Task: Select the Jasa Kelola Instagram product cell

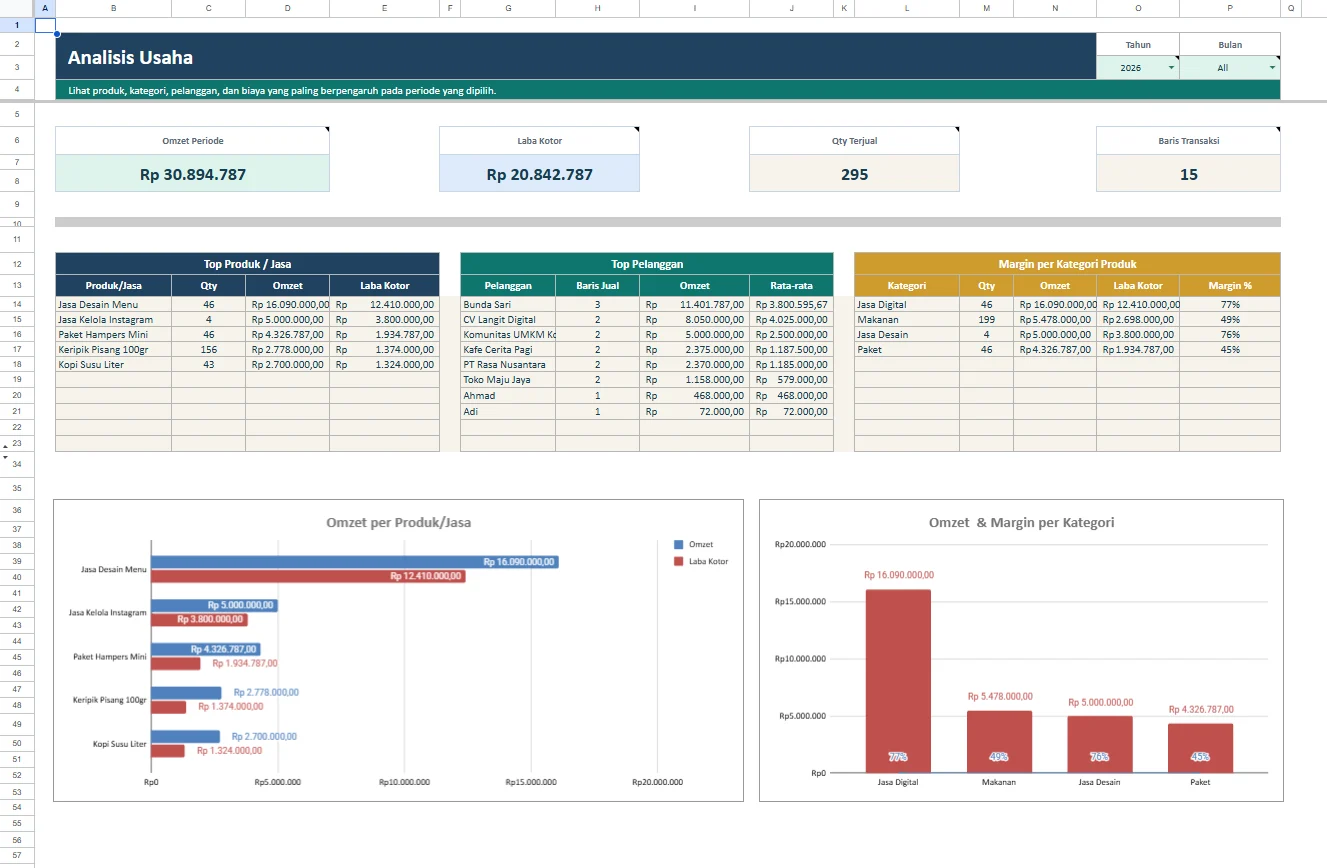Action: pos(113,319)
